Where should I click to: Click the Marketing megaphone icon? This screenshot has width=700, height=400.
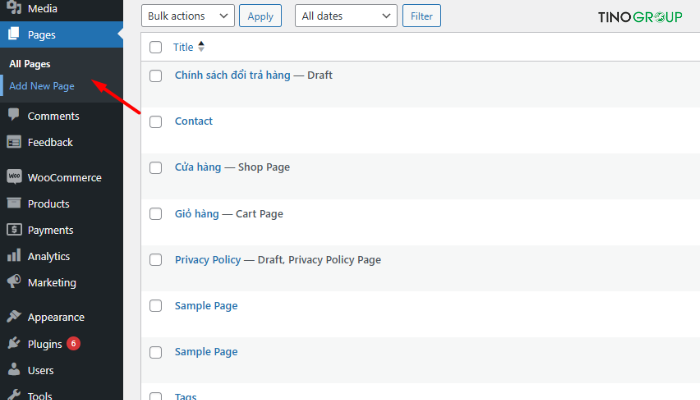tap(14, 281)
